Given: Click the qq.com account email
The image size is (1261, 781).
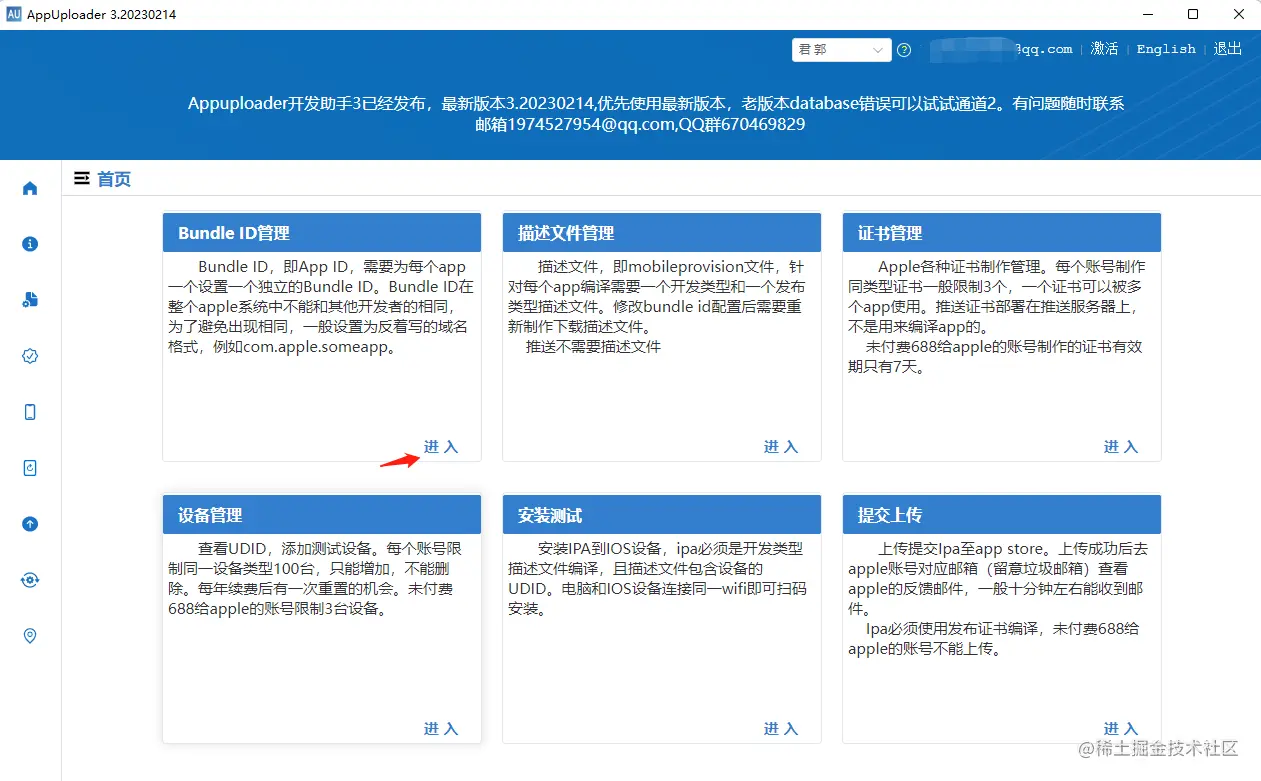Looking at the screenshot, I should click(999, 49).
